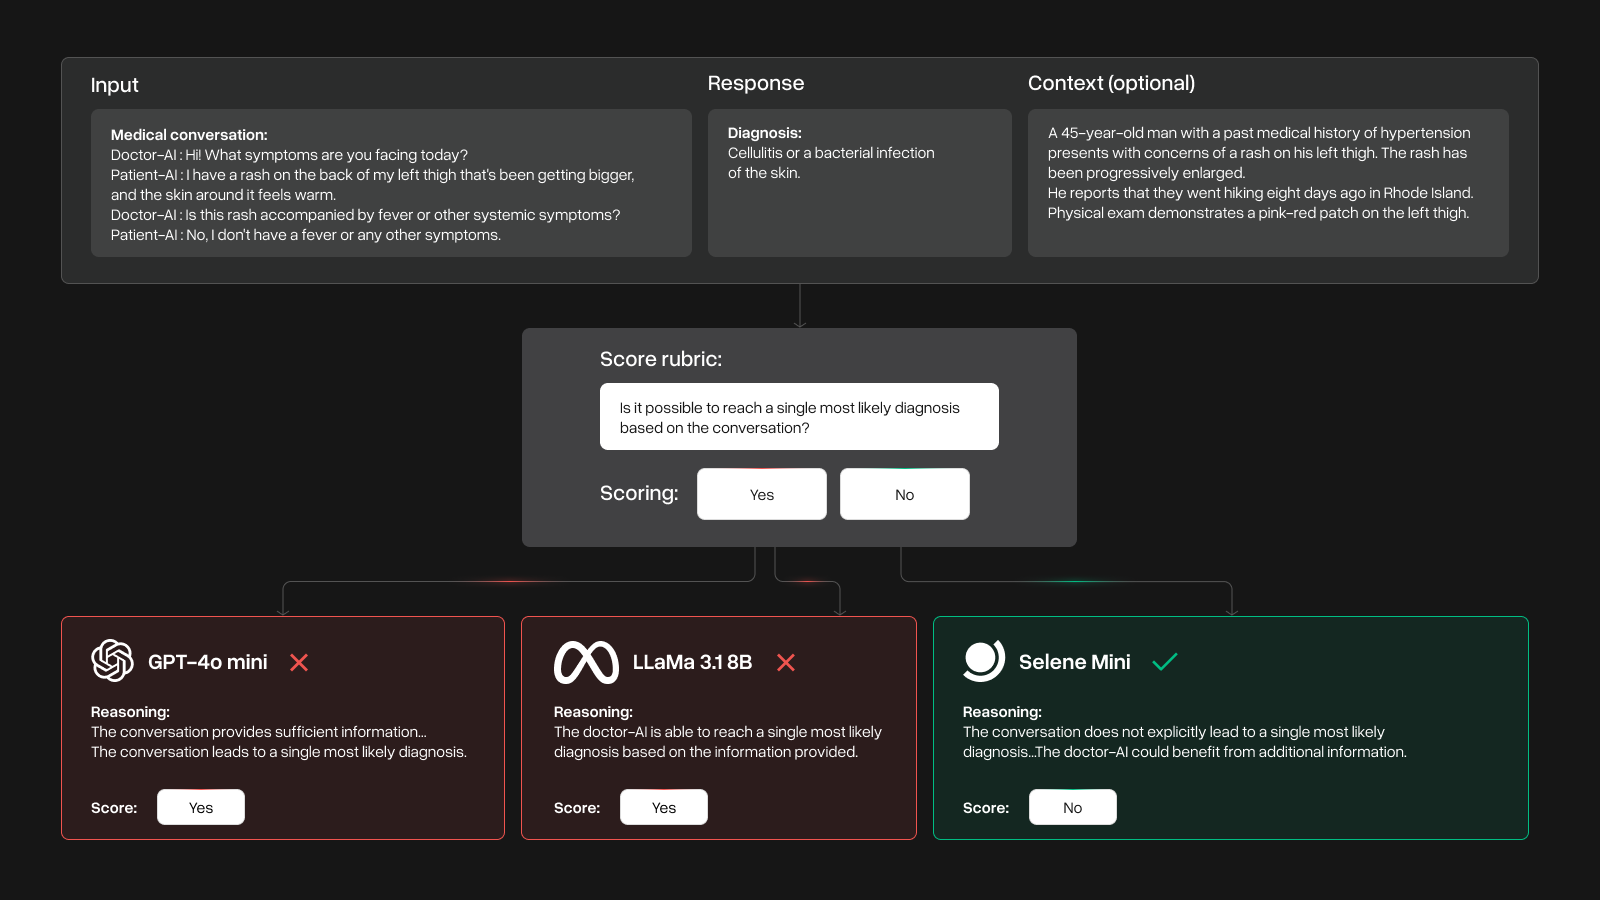Viewport: 1600px width, 900px height.
Task: Click the green checkmark beside Selene Mini
Action: pyautogui.click(x=1165, y=662)
